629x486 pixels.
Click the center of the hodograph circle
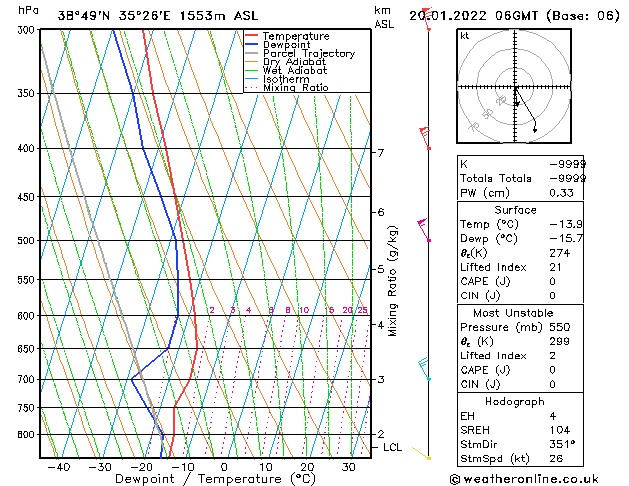516,88
